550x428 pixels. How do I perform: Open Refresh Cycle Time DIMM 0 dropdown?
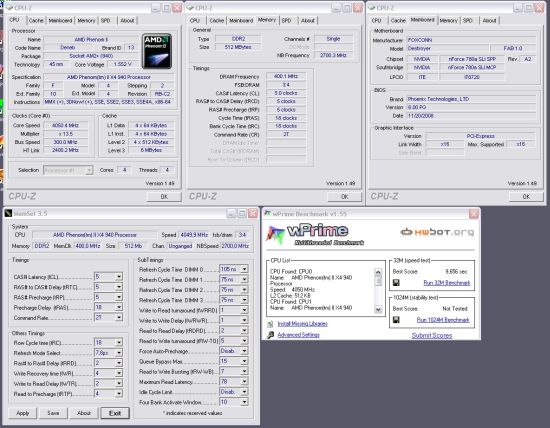tap(244, 269)
